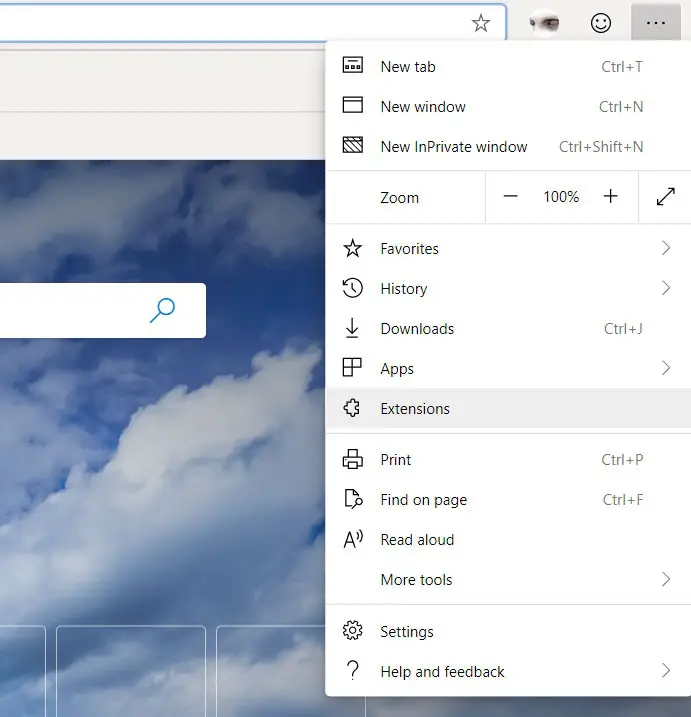Click the Ctrl+F shortcut text
Image resolution: width=691 pixels, height=717 pixels.
tap(623, 500)
